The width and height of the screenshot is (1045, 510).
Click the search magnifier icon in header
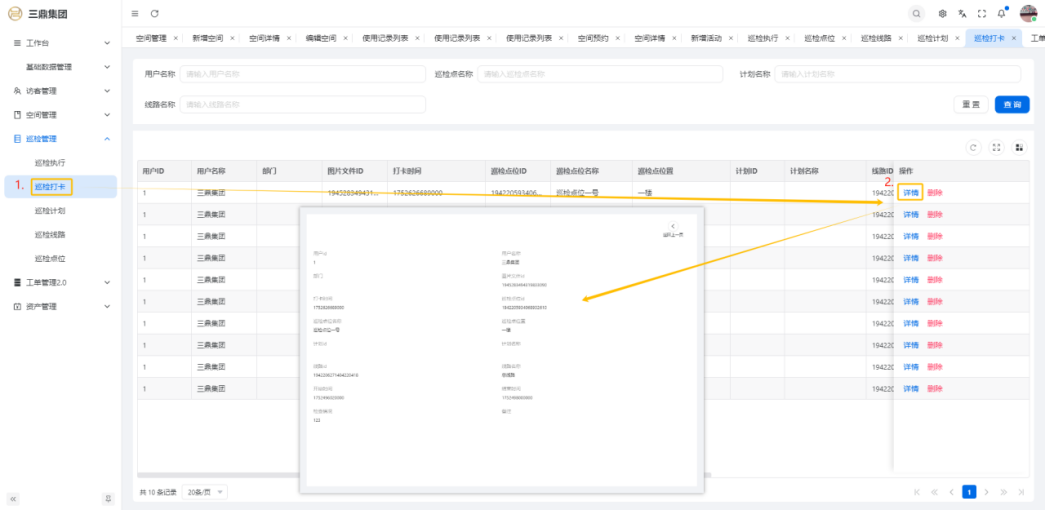tap(917, 13)
